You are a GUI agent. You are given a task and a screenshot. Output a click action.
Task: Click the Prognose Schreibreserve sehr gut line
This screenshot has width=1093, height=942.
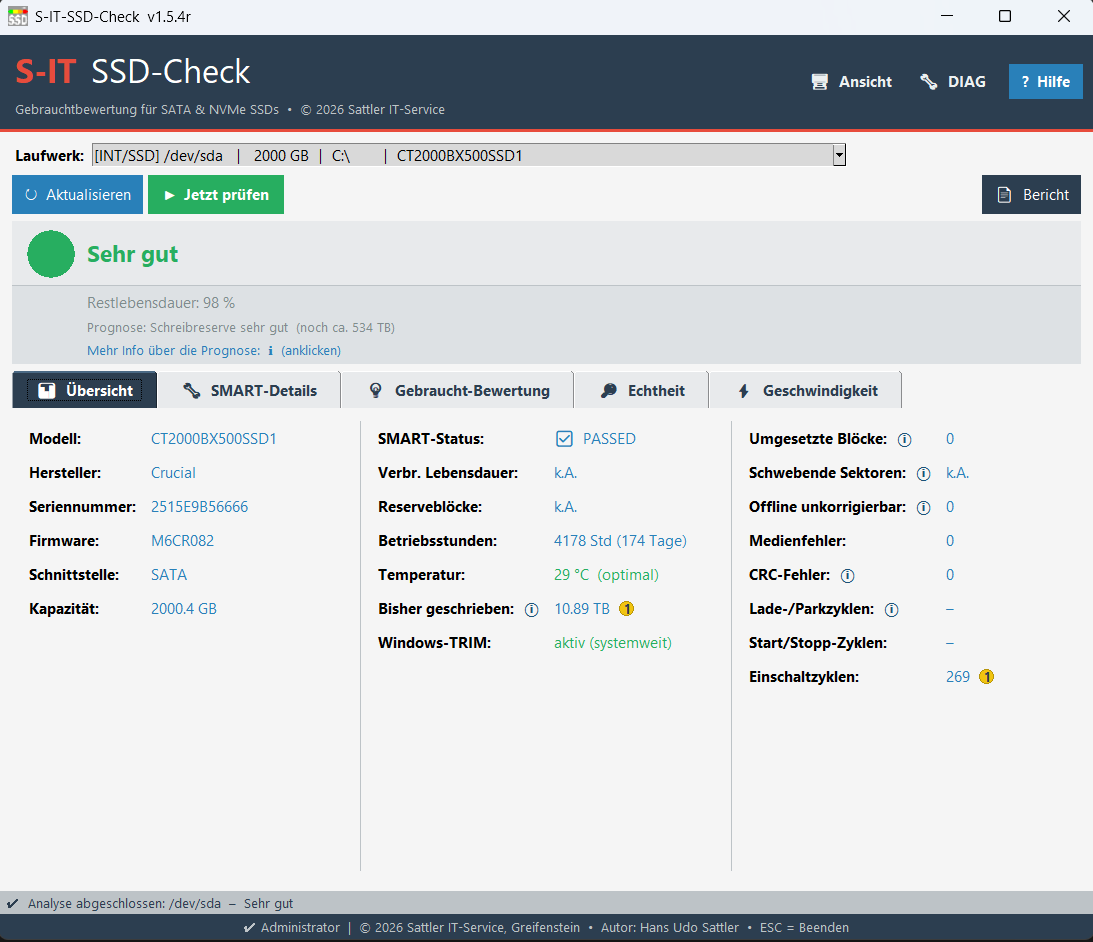tap(240, 328)
